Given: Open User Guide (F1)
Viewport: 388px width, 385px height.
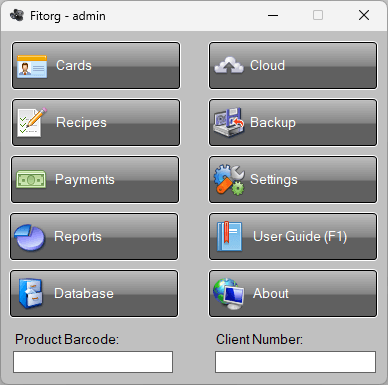Looking at the screenshot, I should 293,237.
